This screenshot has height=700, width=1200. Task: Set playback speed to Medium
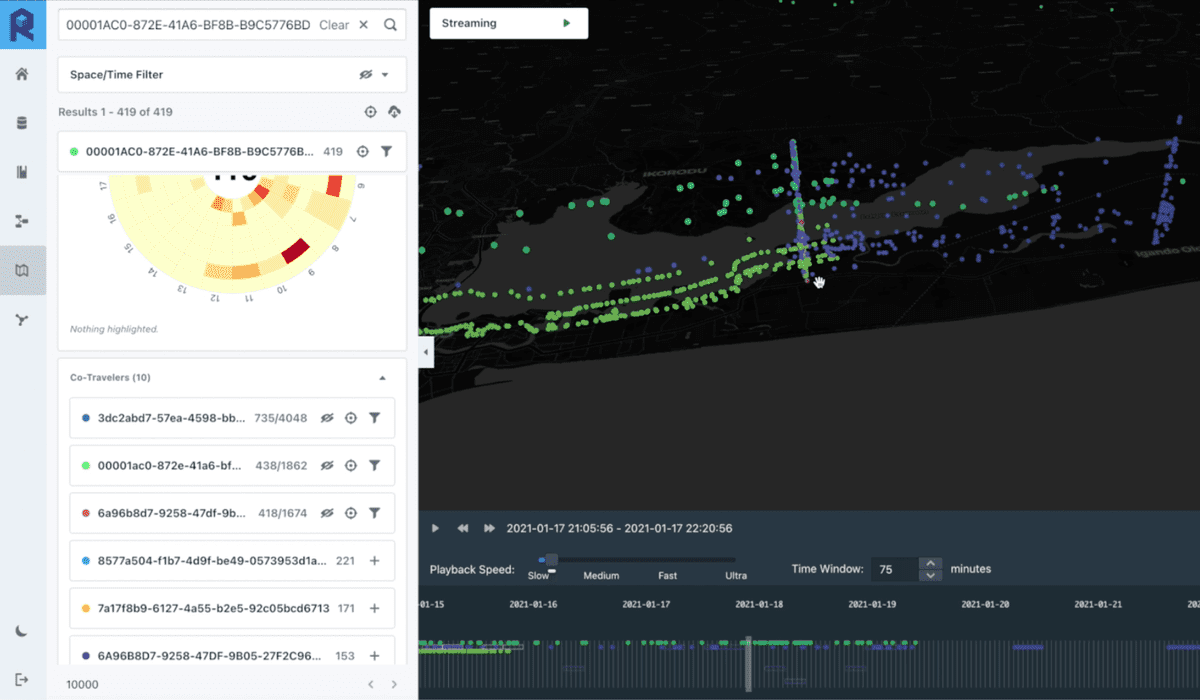601,575
